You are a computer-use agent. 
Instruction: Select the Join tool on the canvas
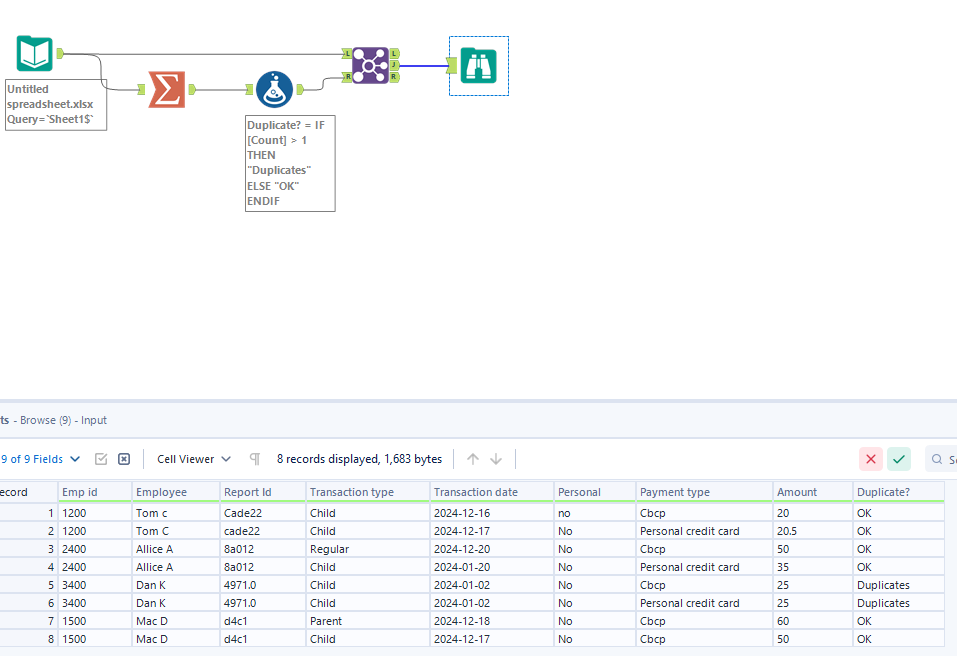point(369,64)
